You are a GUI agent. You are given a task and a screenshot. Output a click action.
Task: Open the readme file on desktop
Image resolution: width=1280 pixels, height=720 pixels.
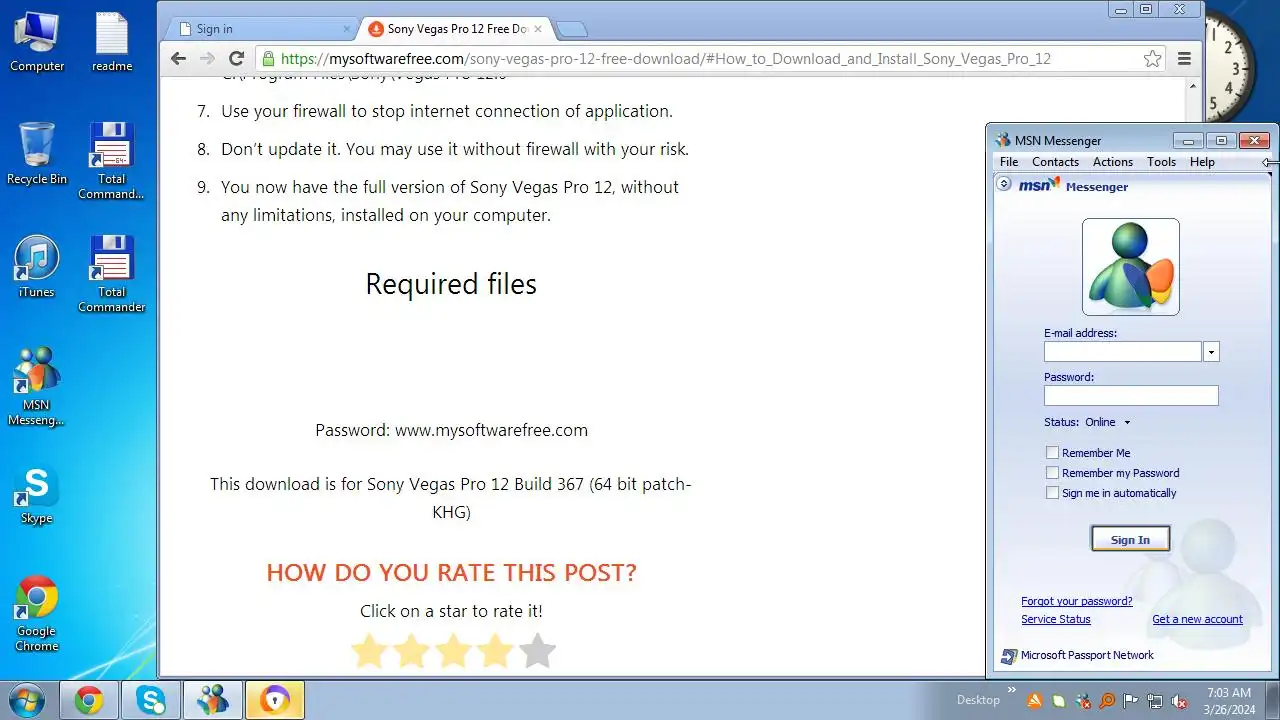pos(112,42)
